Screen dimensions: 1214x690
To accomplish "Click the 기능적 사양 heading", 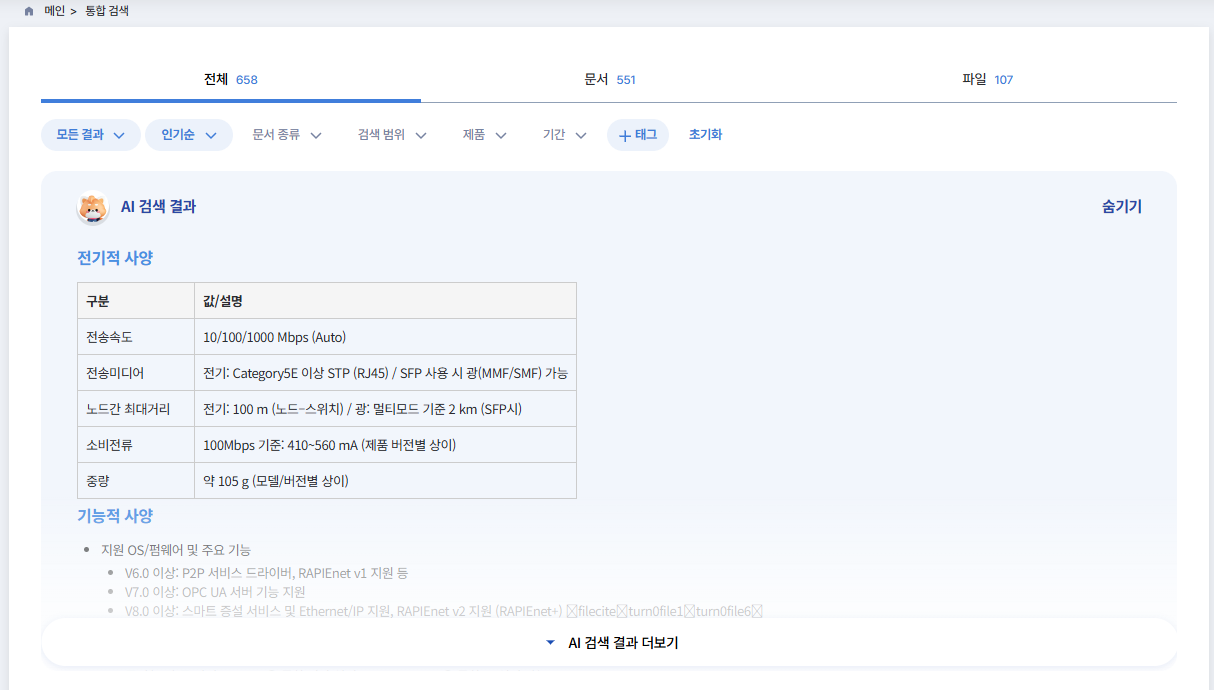I will [115, 516].
